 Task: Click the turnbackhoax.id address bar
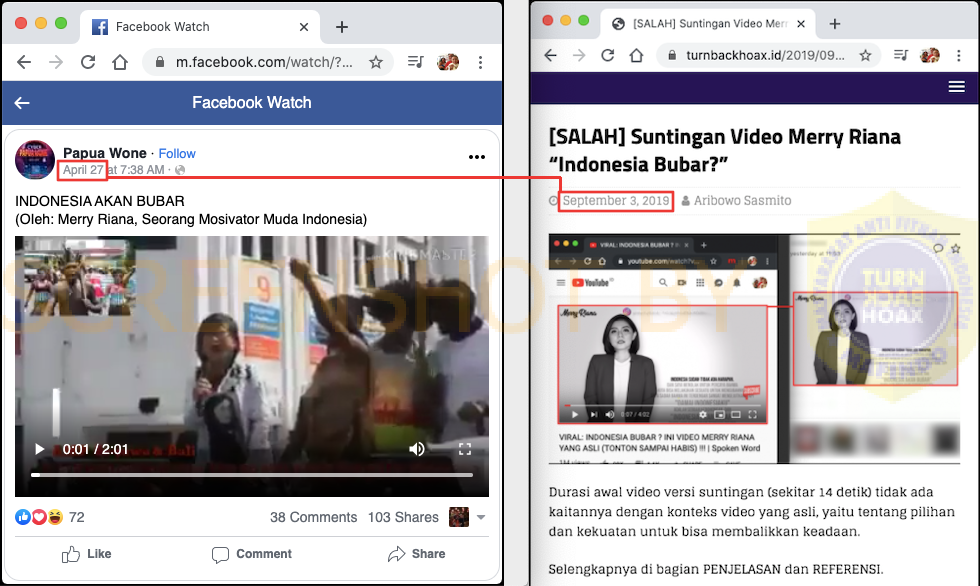tap(768, 55)
